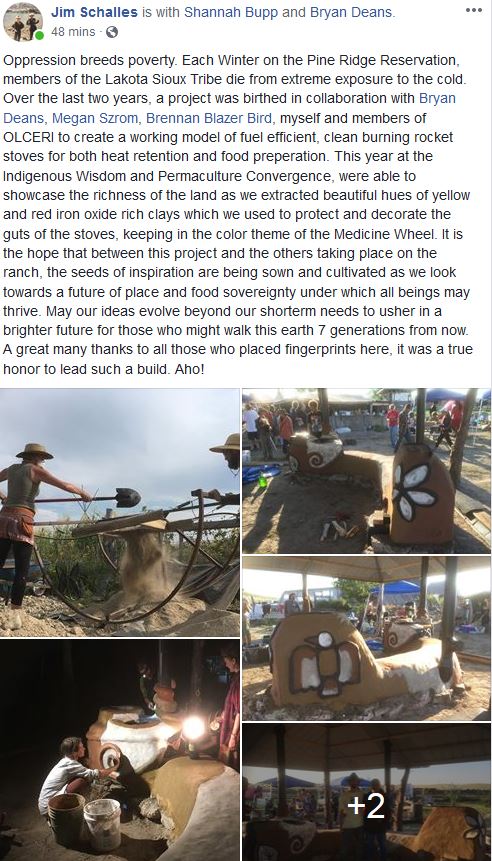This screenshot has height=861, width=492.
Task: Open nighttime photo of man plastering stove
Action: pyautogui.click(x=120, y=750)
